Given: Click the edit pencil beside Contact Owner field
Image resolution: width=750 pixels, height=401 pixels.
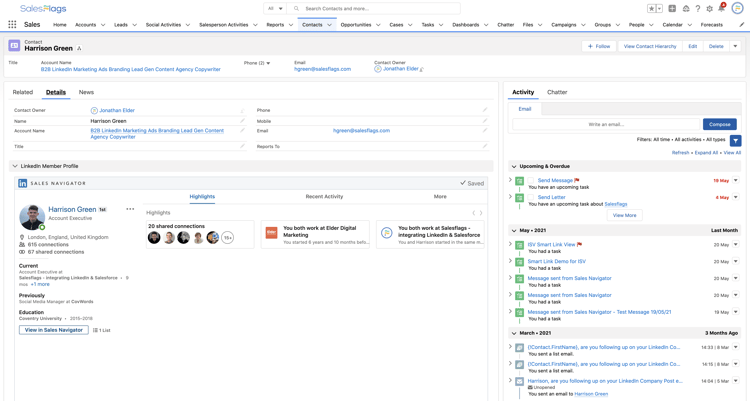Looking at the screenshot, I should (242, 111).
